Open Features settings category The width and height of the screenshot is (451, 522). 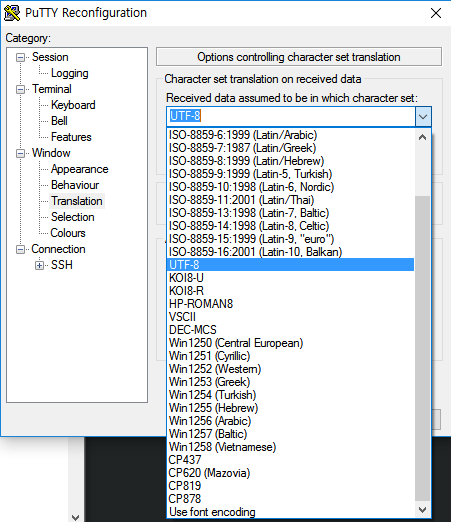(71, 137)
